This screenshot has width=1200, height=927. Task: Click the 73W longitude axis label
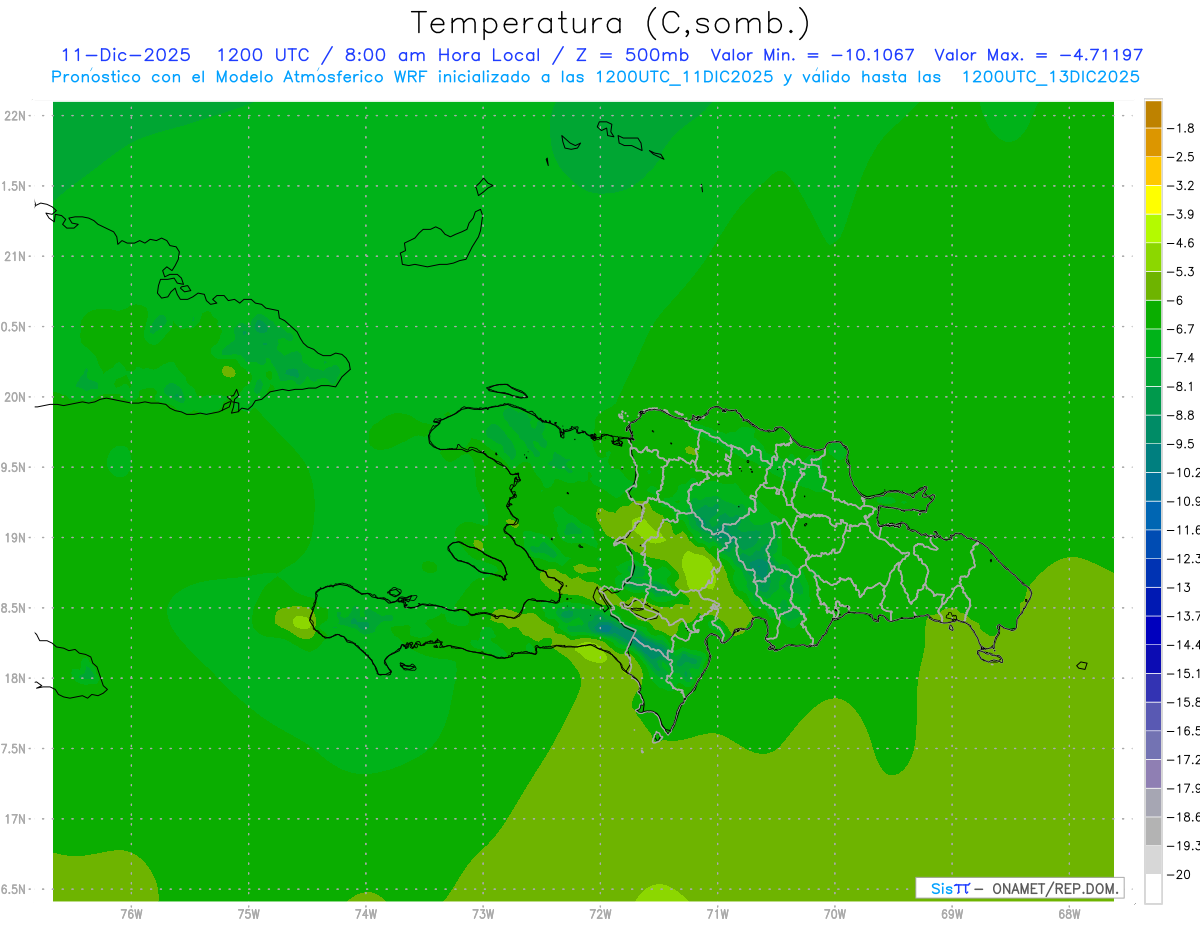pyautogui.click(x=482, y=914)
